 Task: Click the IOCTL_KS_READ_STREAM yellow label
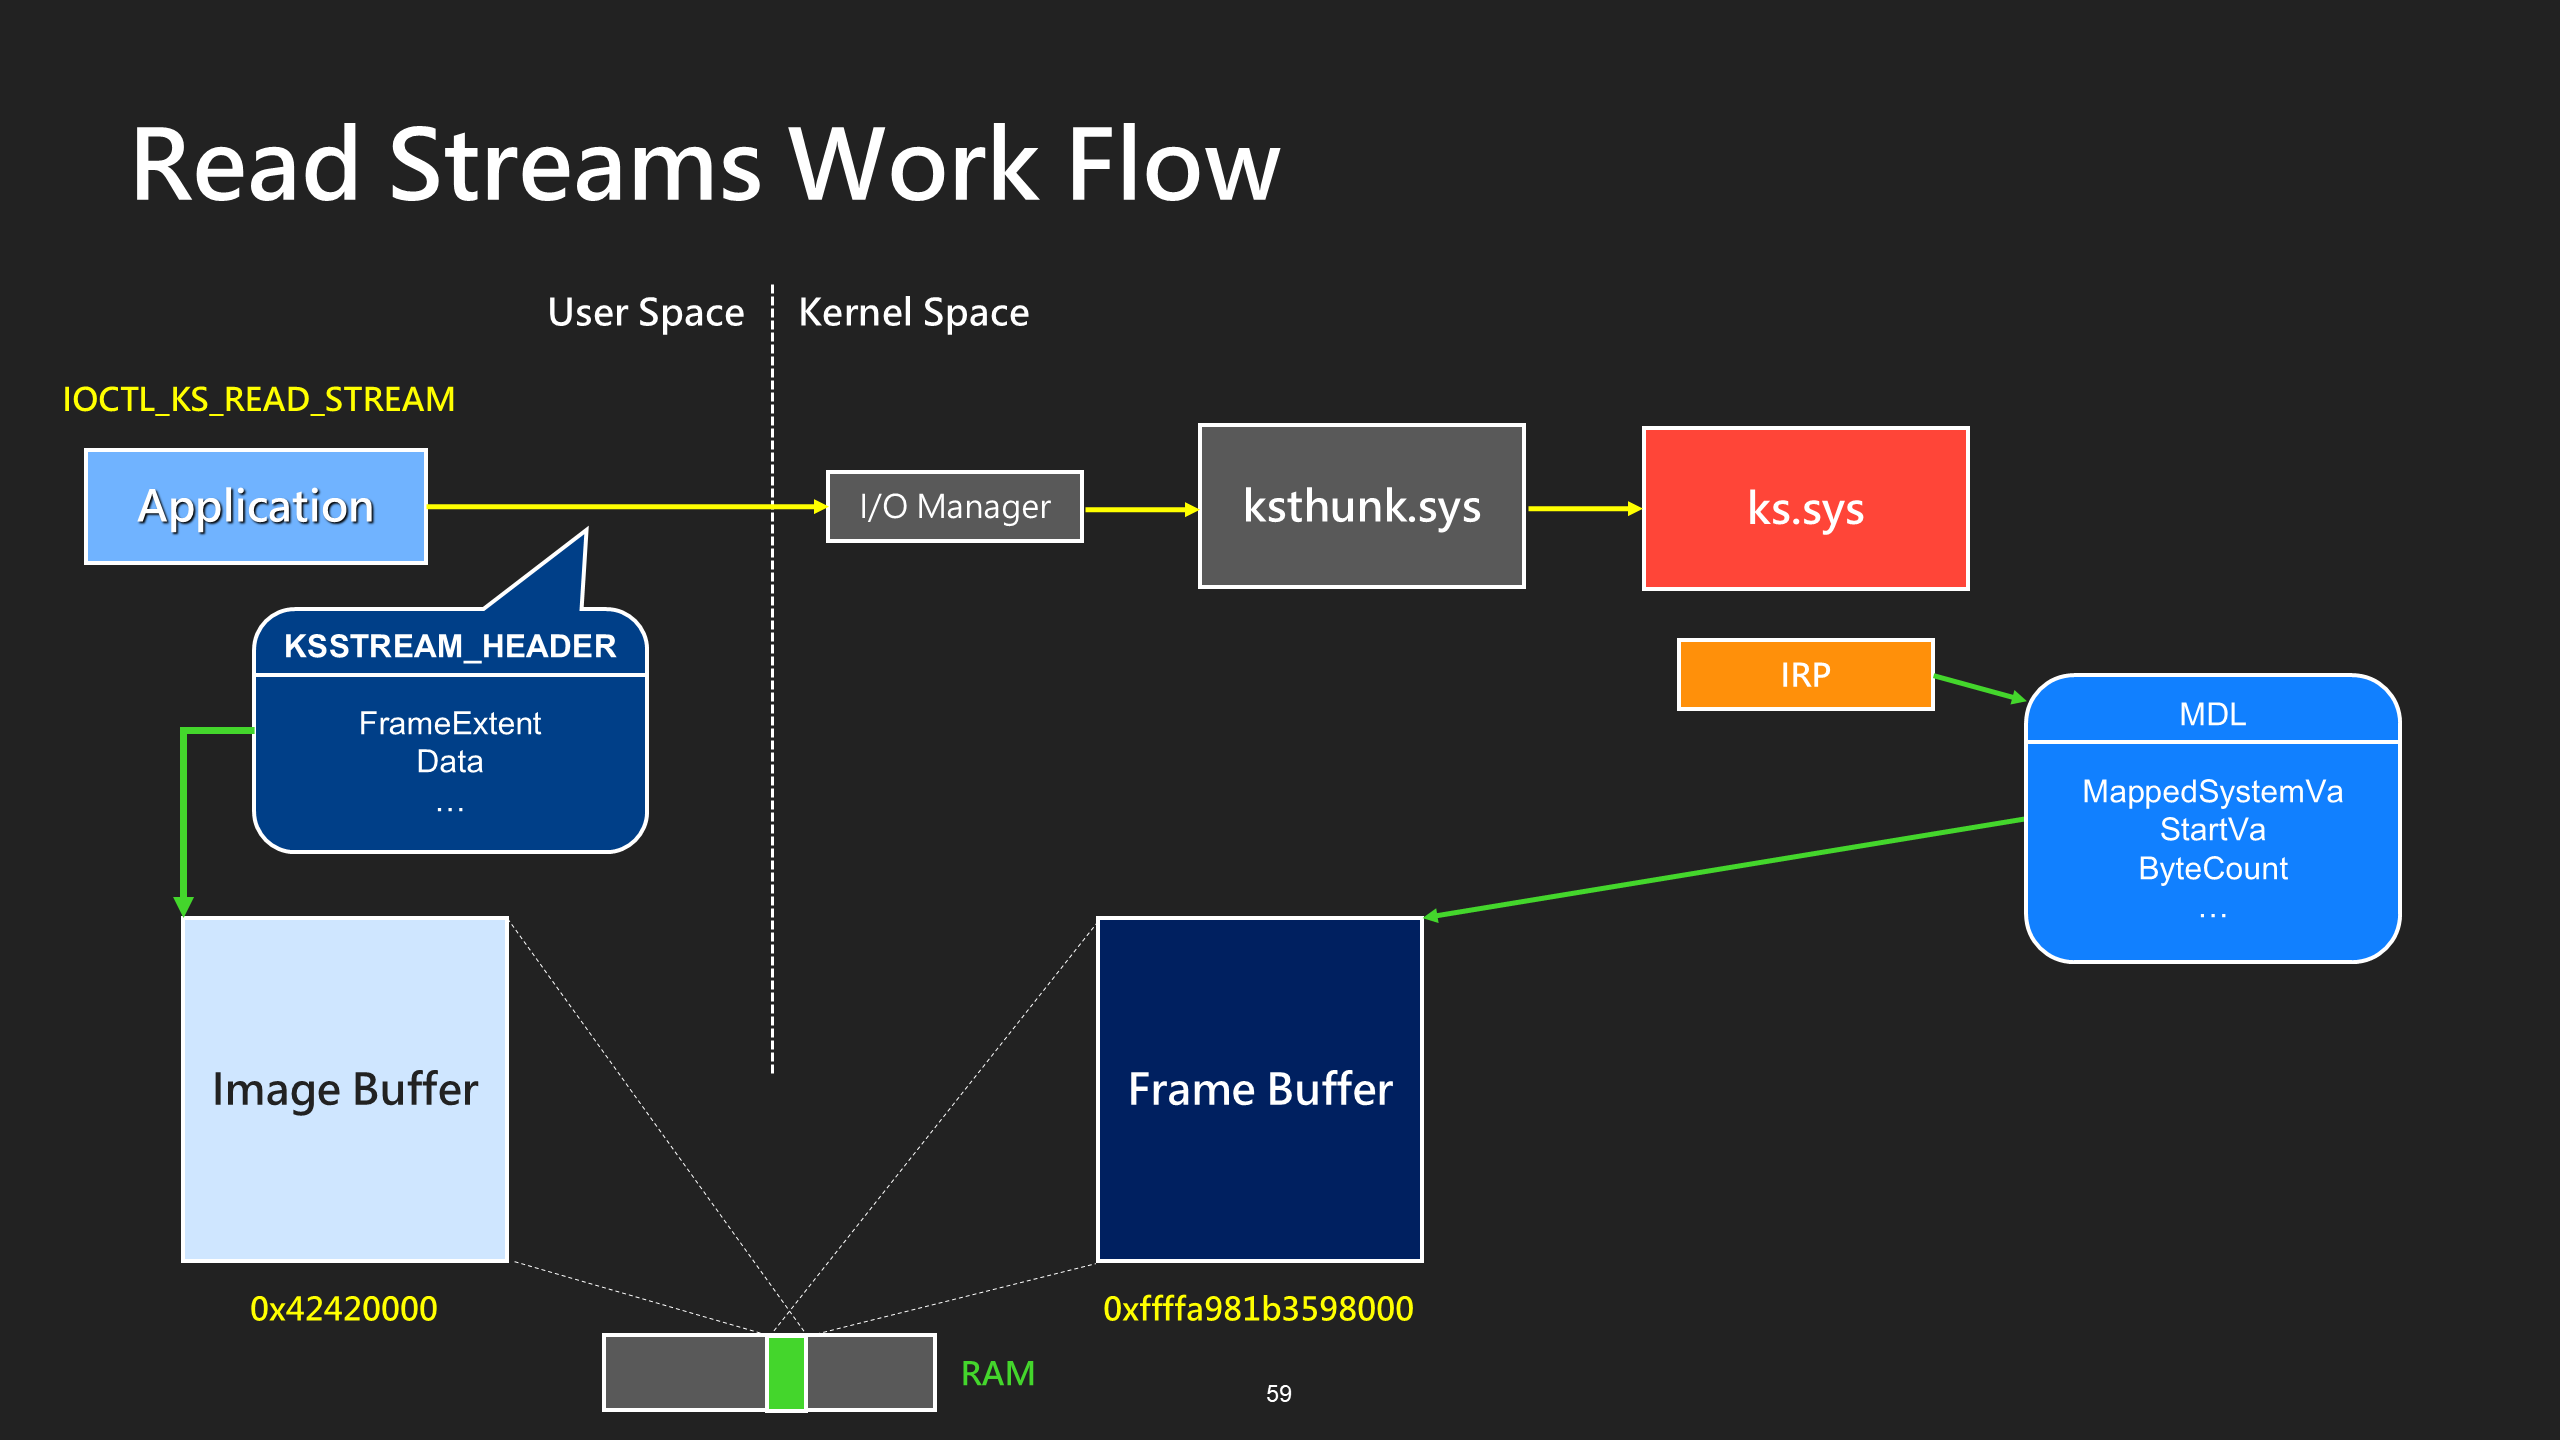(259, 400)
